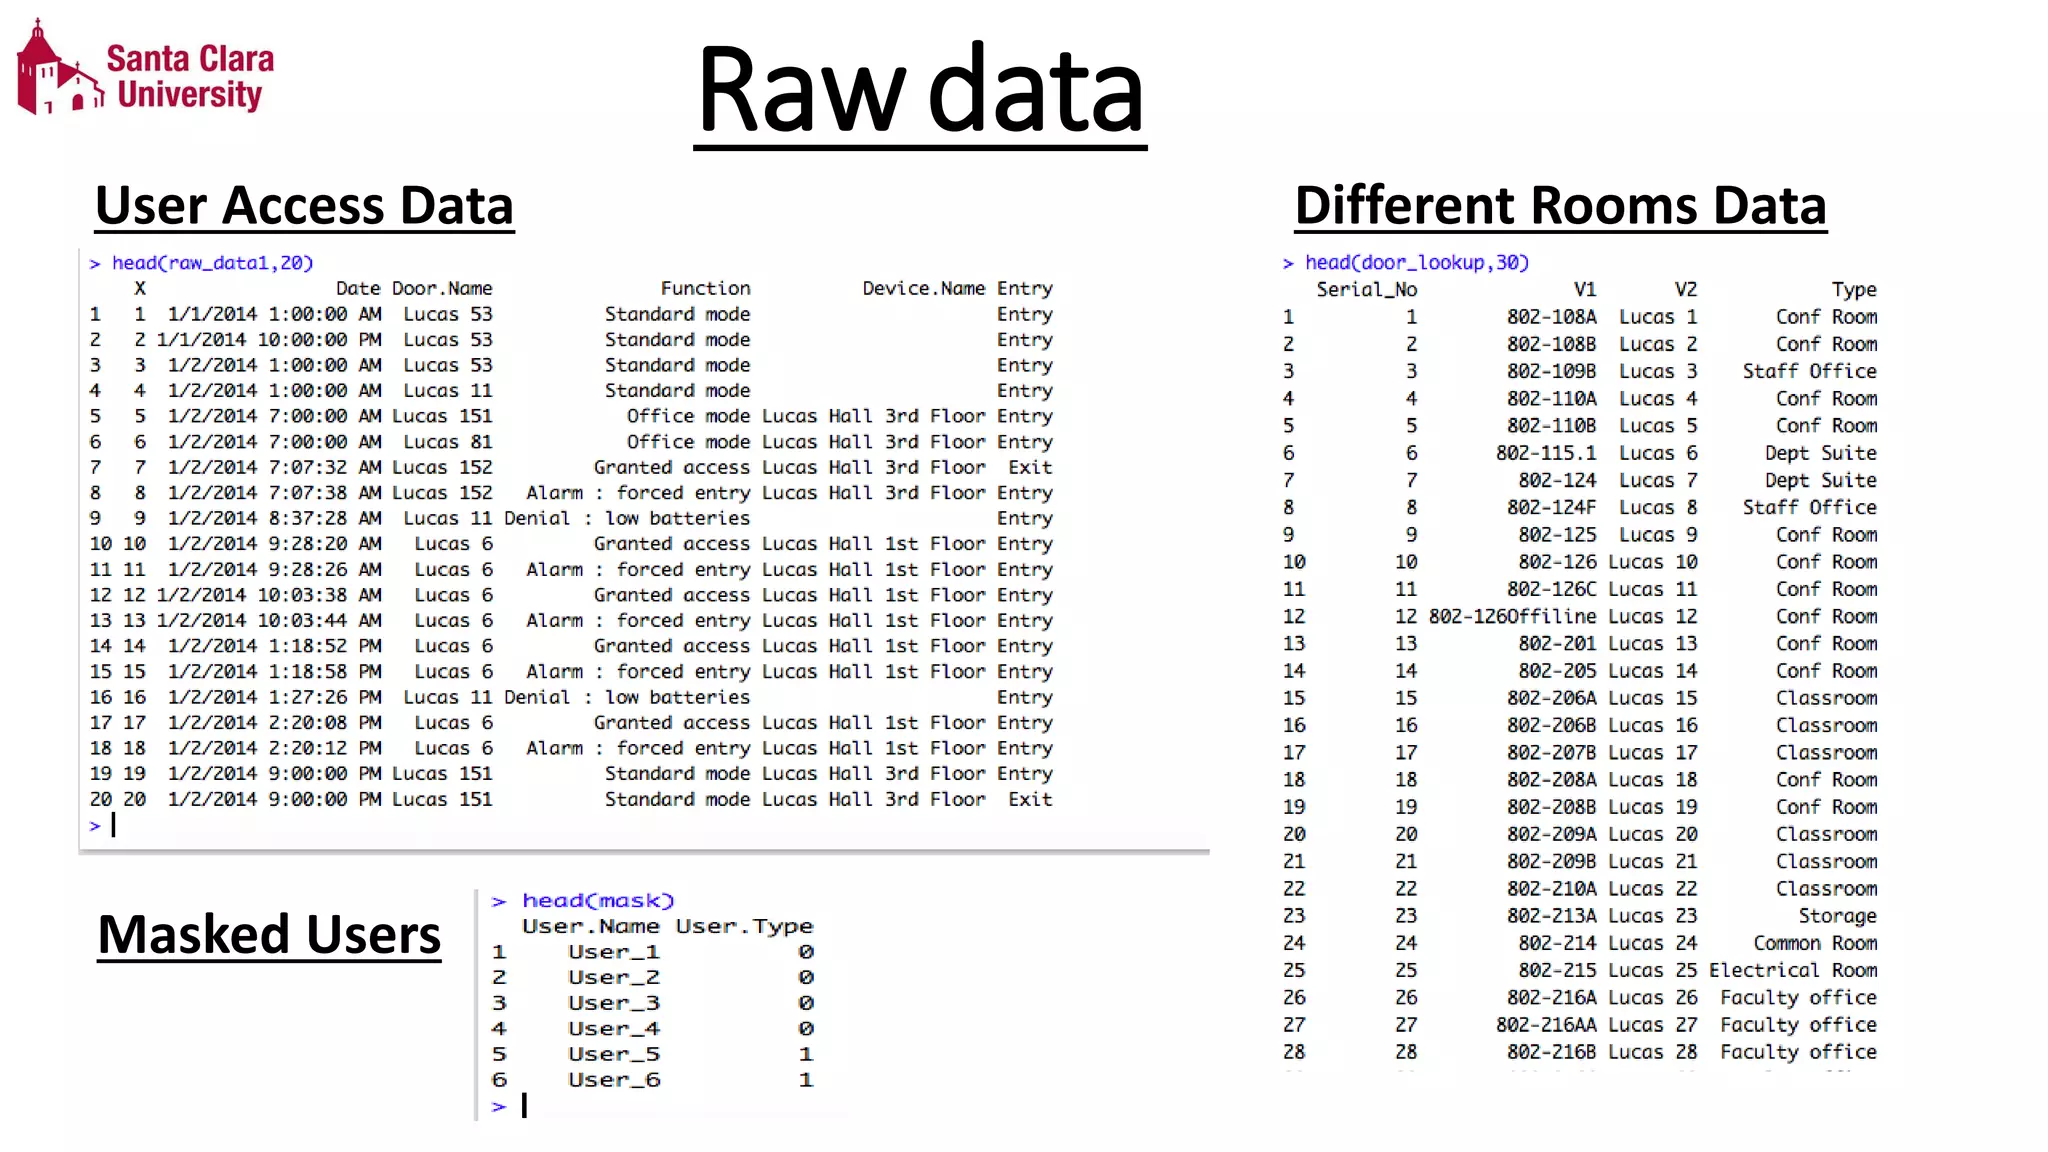Click the empty R prompt below masked users
The image size is (2048, 1152).
click(510, 1106)
